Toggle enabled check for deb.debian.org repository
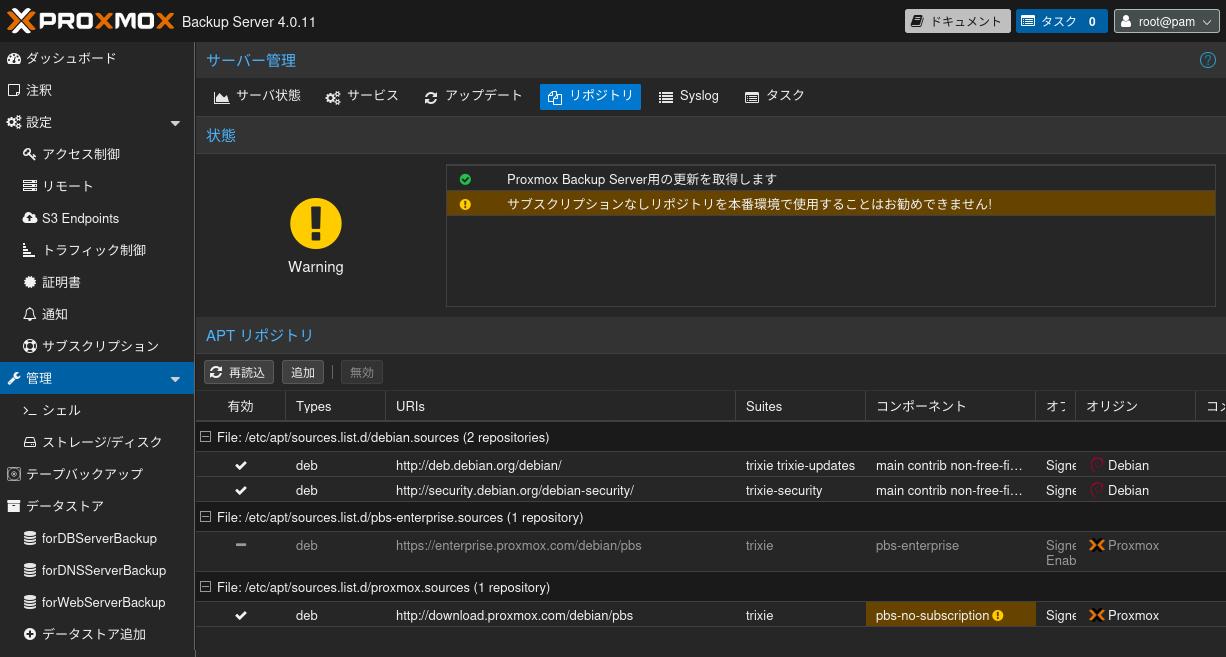The height and width of the screenshot is (657, 1226). coord(241,465)
